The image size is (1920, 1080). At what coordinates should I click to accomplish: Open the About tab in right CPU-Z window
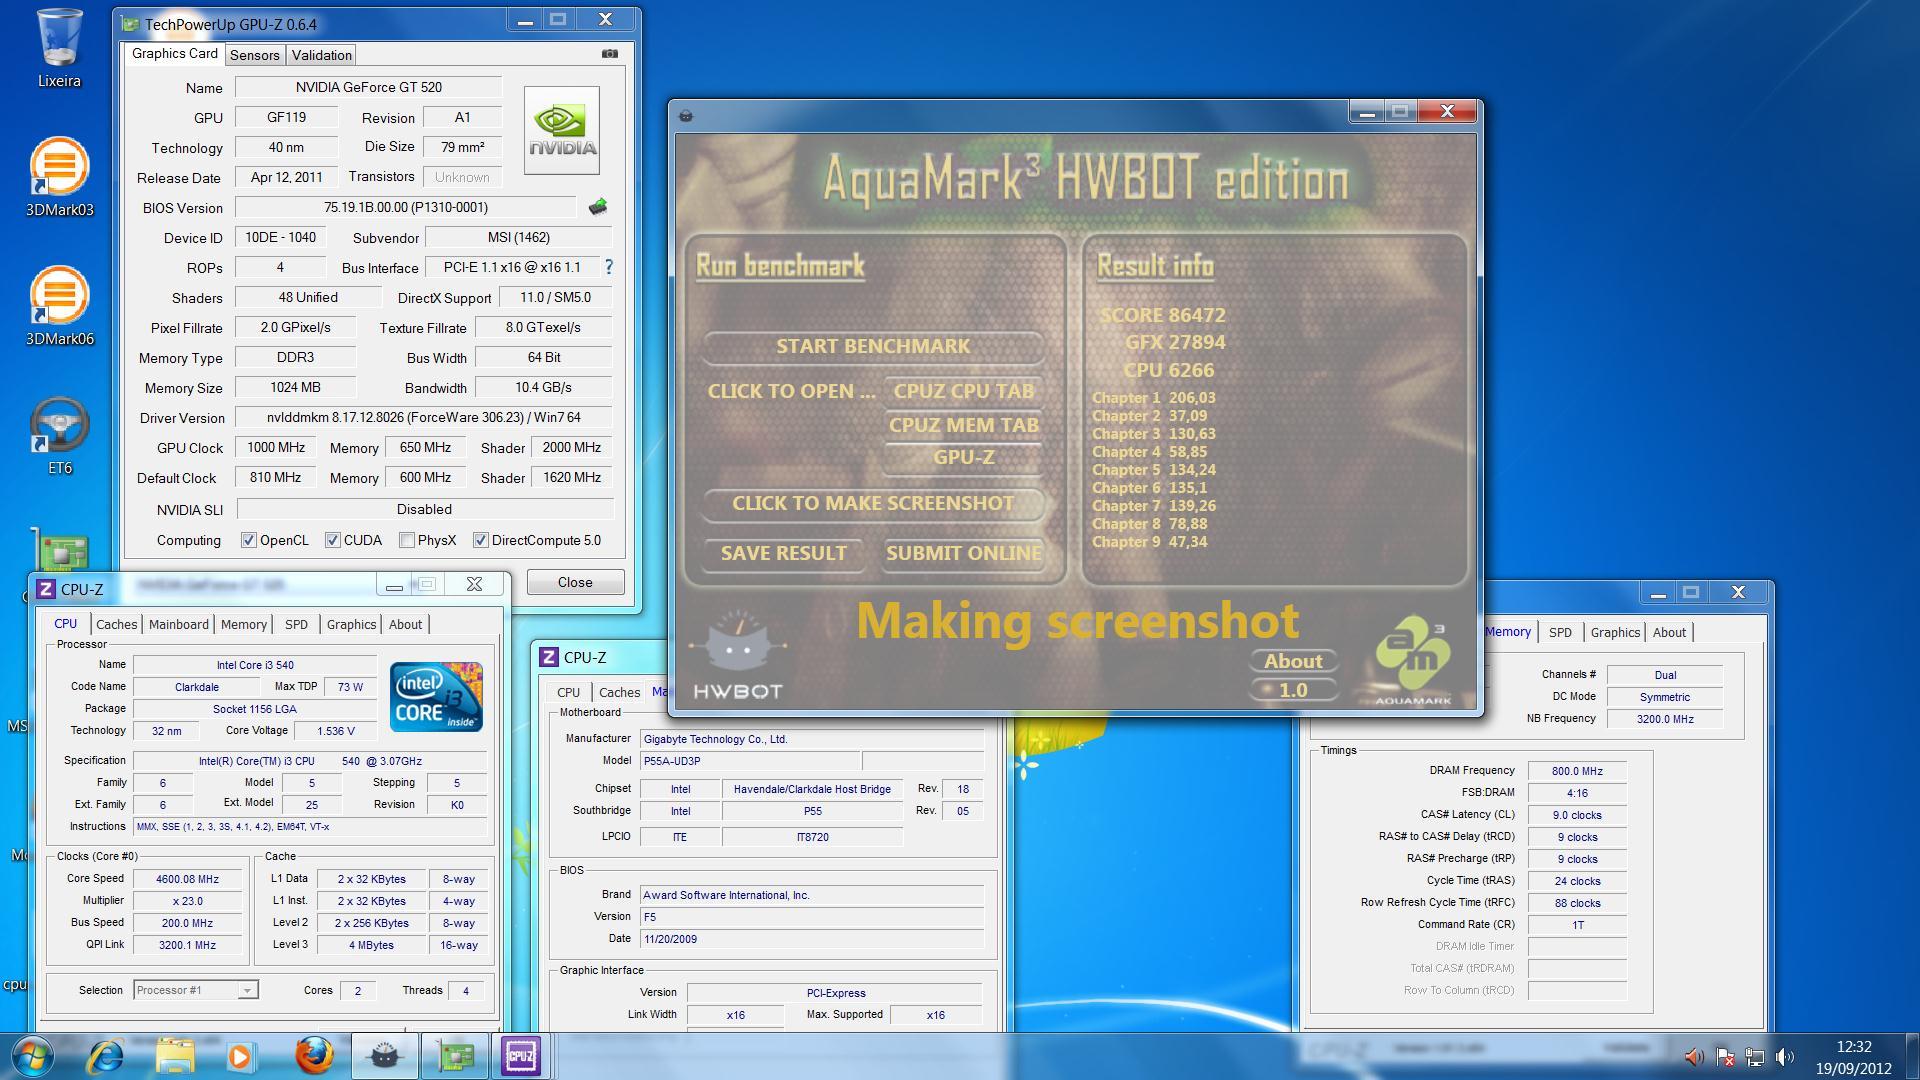(x=1669, y=632)
